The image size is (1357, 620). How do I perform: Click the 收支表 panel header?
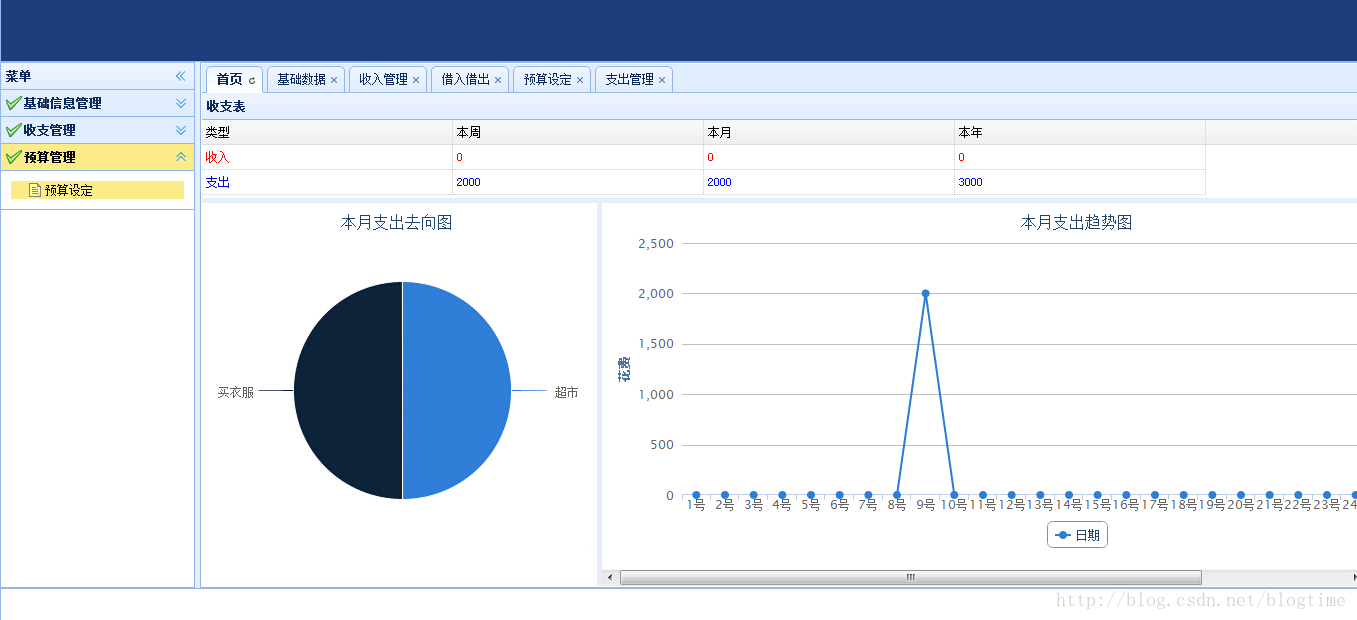tap(779, 106)
